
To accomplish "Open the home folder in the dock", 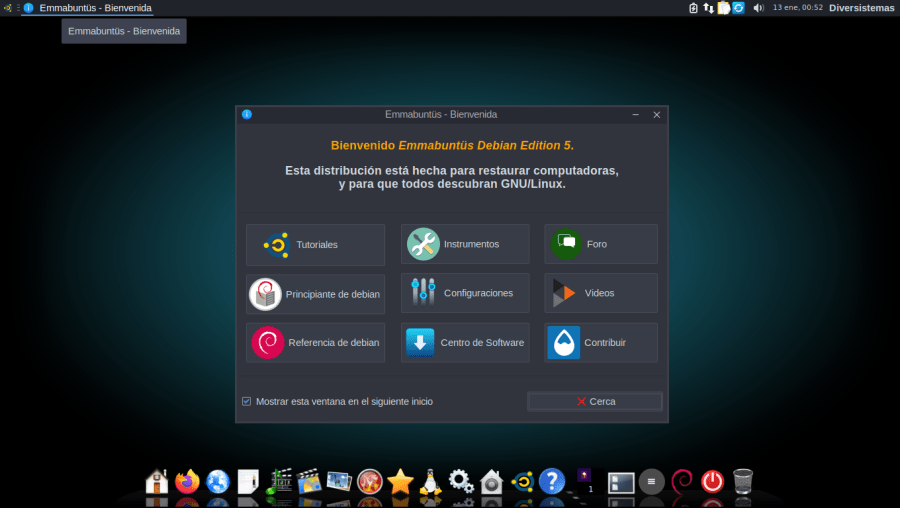I will tap(157, 482).
